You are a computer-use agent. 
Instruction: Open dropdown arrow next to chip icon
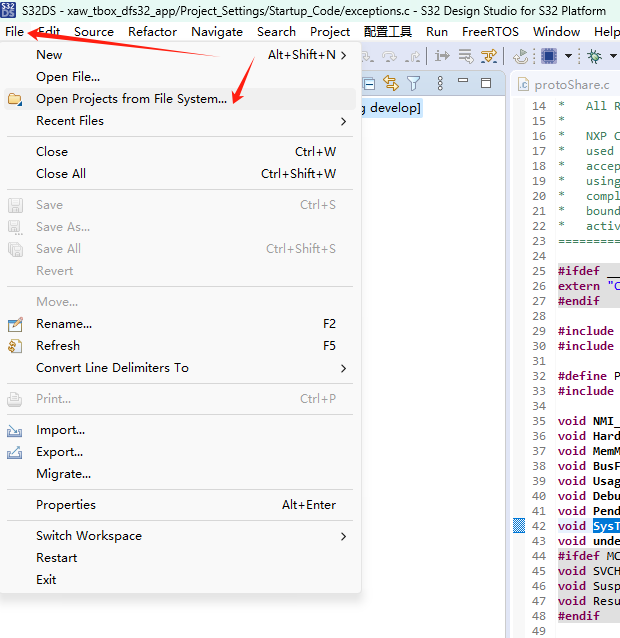click(568, 57)
